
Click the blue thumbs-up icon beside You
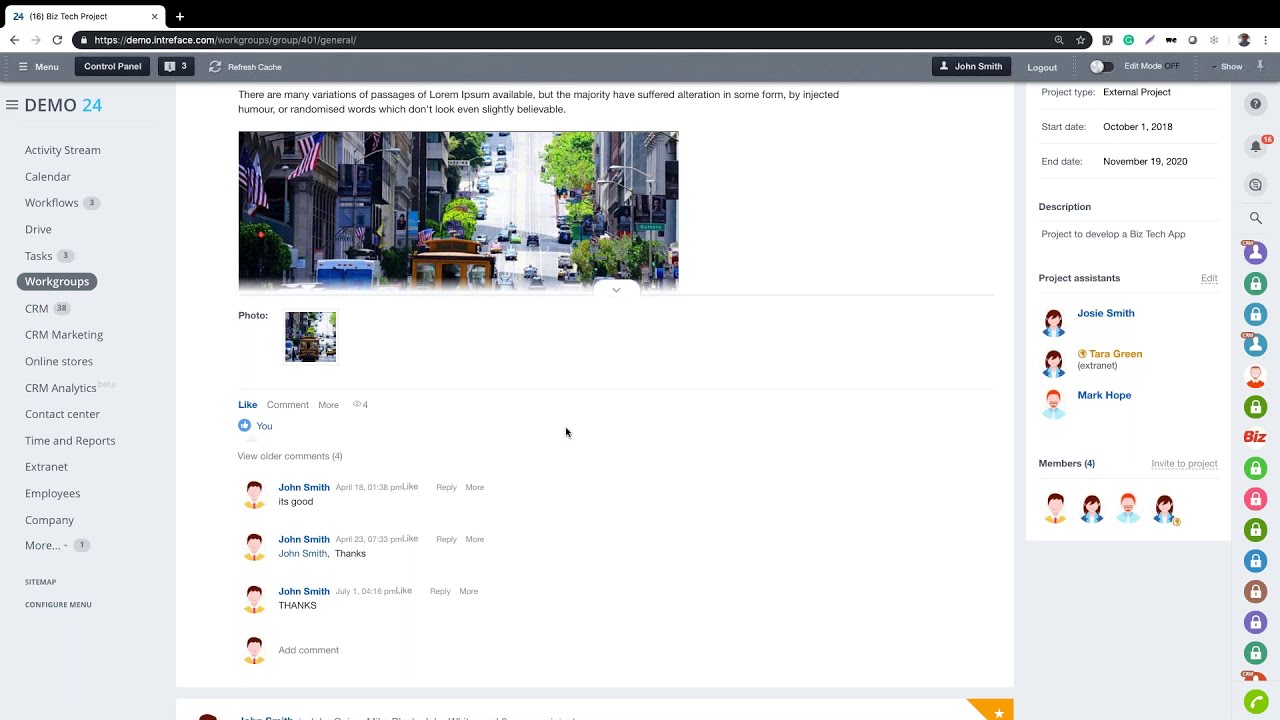point(244,426)
